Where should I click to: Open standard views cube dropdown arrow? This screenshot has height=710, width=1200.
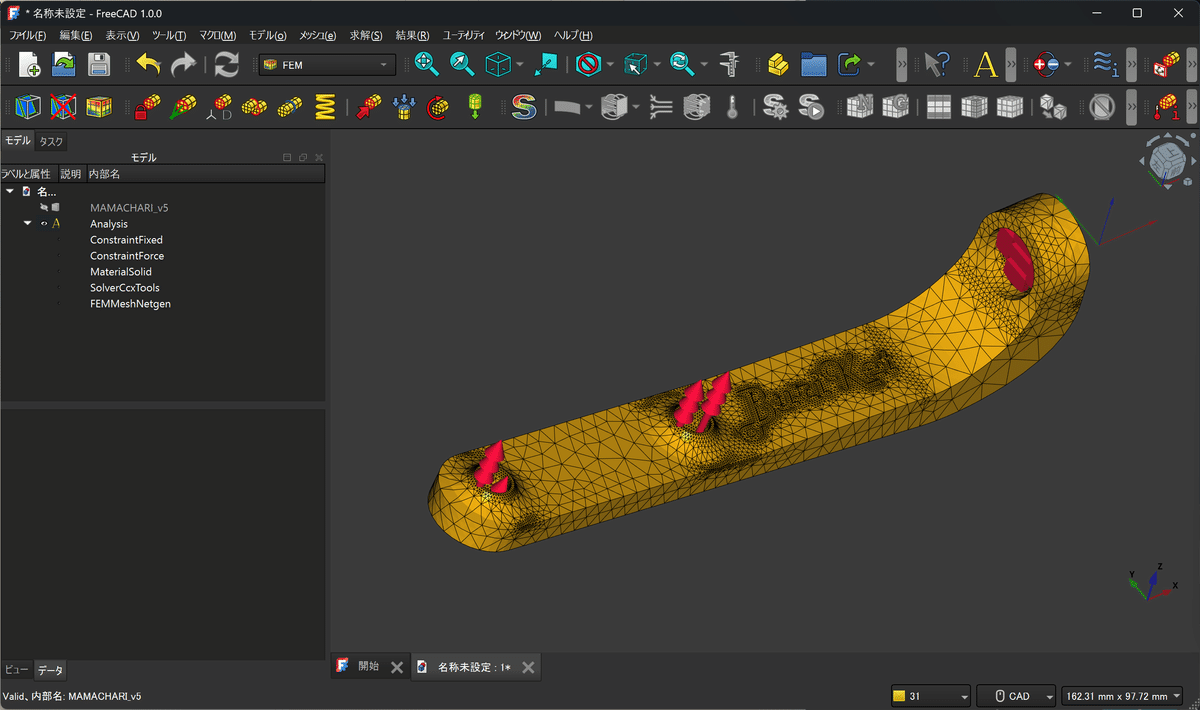click(520, 65)
